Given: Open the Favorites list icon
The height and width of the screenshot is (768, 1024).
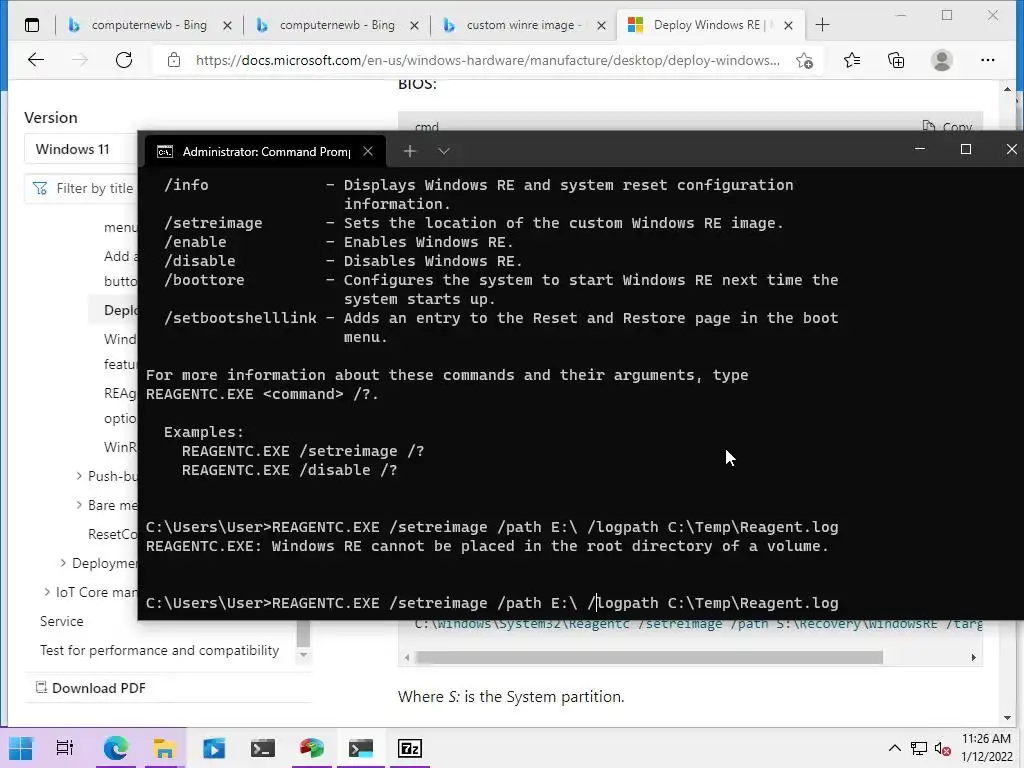Looking at the screenshot, I should tap(852, 61).
